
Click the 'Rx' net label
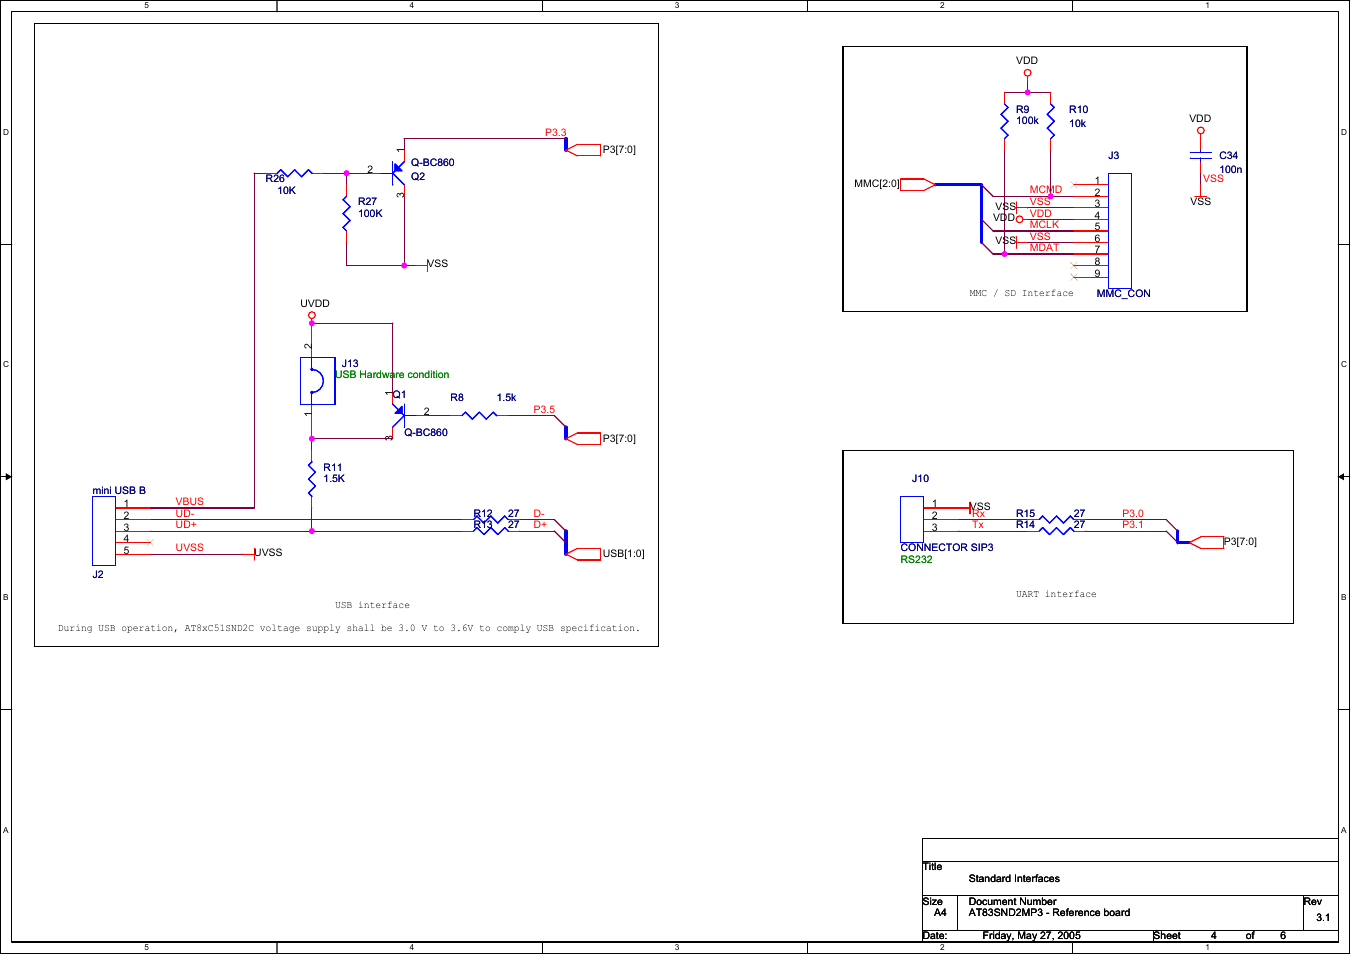click(x=978, y=514)
